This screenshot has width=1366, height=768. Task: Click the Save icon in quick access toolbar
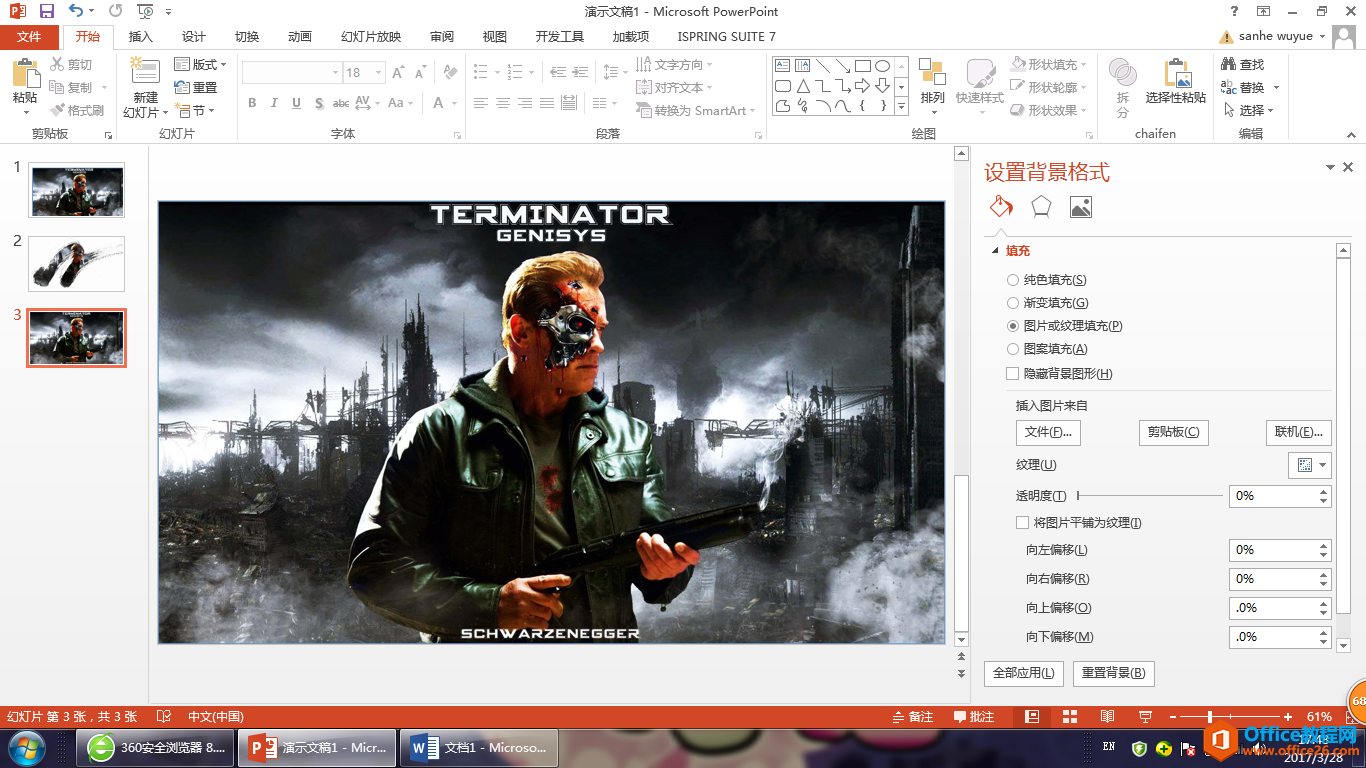[47, 12]
